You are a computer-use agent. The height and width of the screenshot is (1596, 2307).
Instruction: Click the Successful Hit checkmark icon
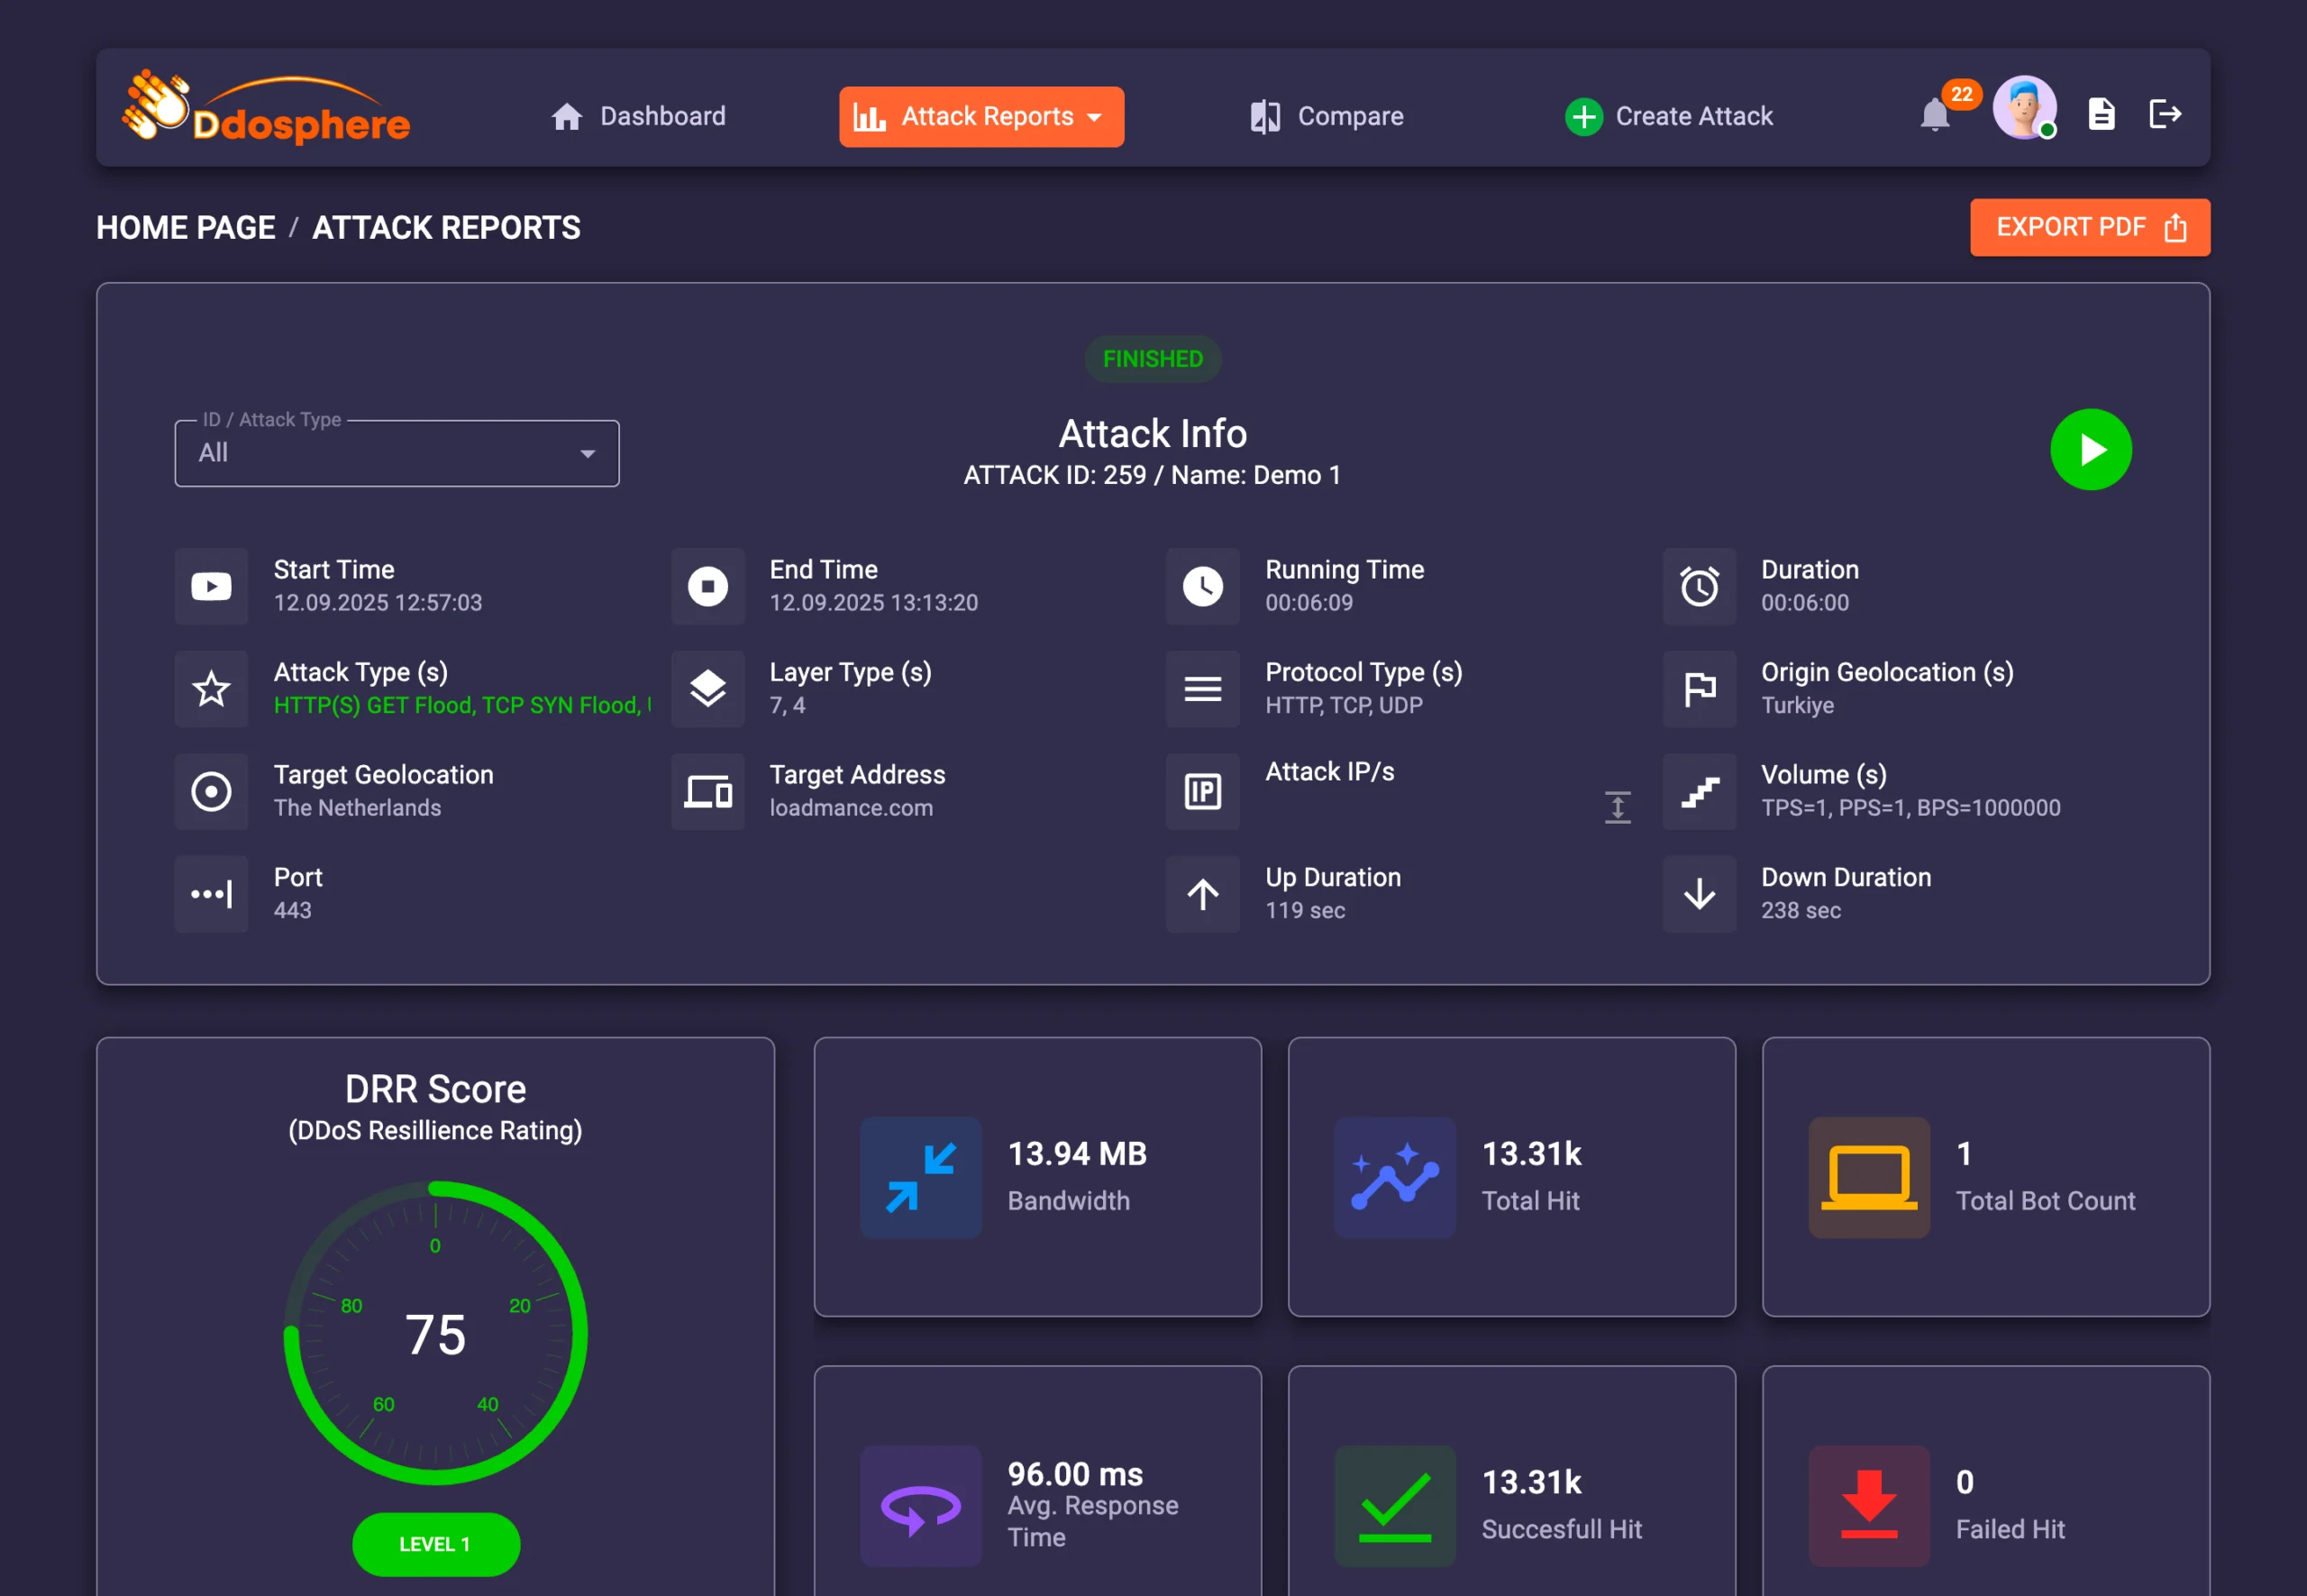1394,1505
